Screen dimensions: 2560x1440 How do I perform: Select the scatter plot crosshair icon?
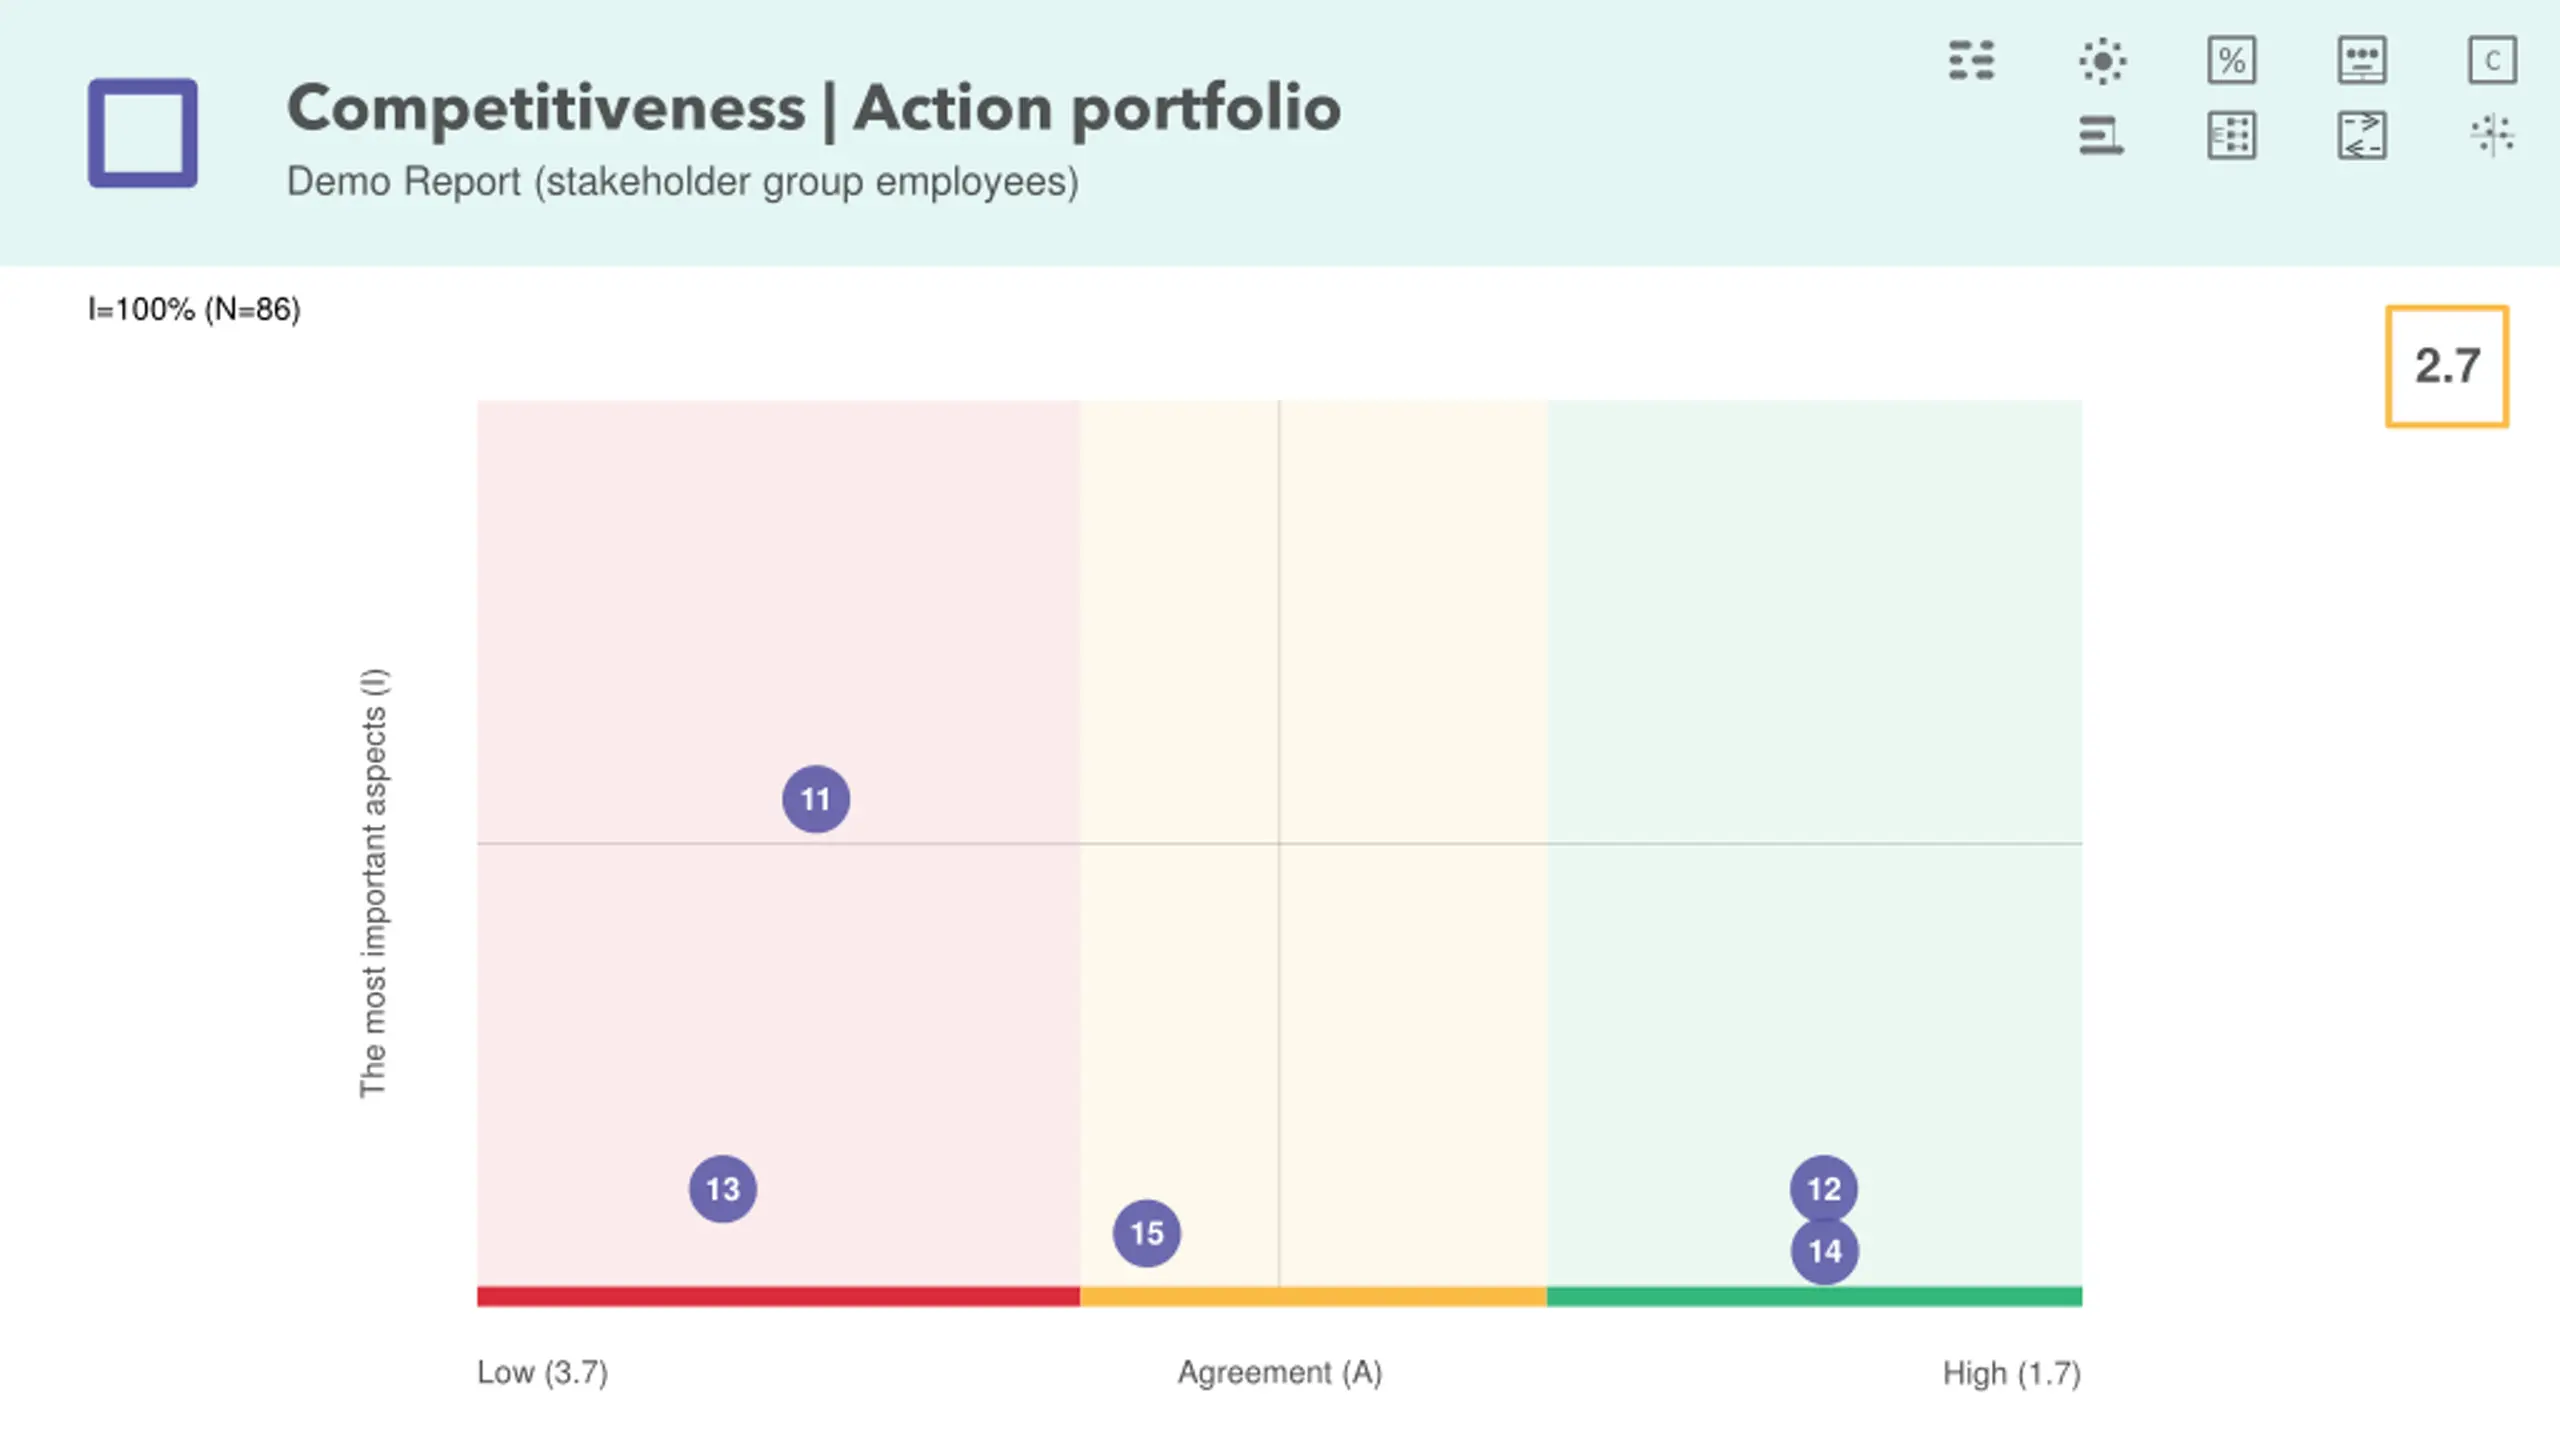tap(2492, 135)
